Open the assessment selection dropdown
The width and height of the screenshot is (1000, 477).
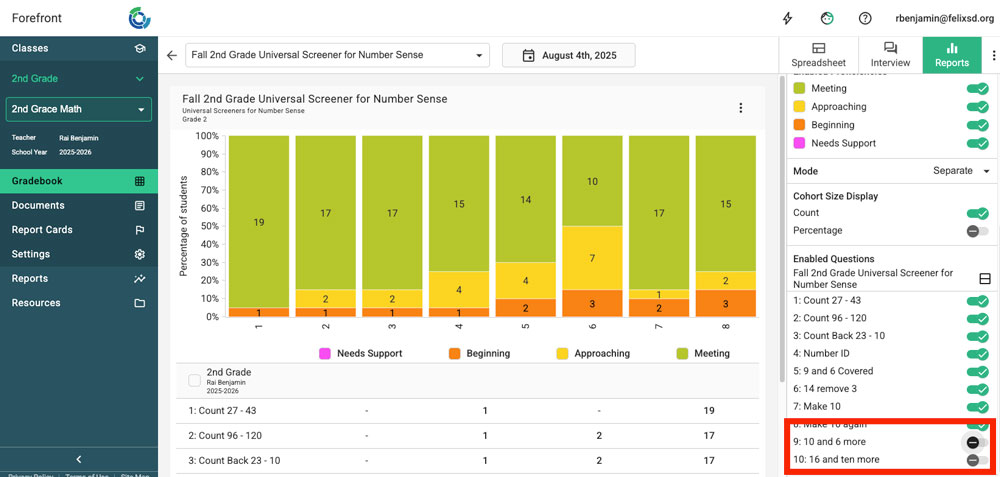point(337,56)
